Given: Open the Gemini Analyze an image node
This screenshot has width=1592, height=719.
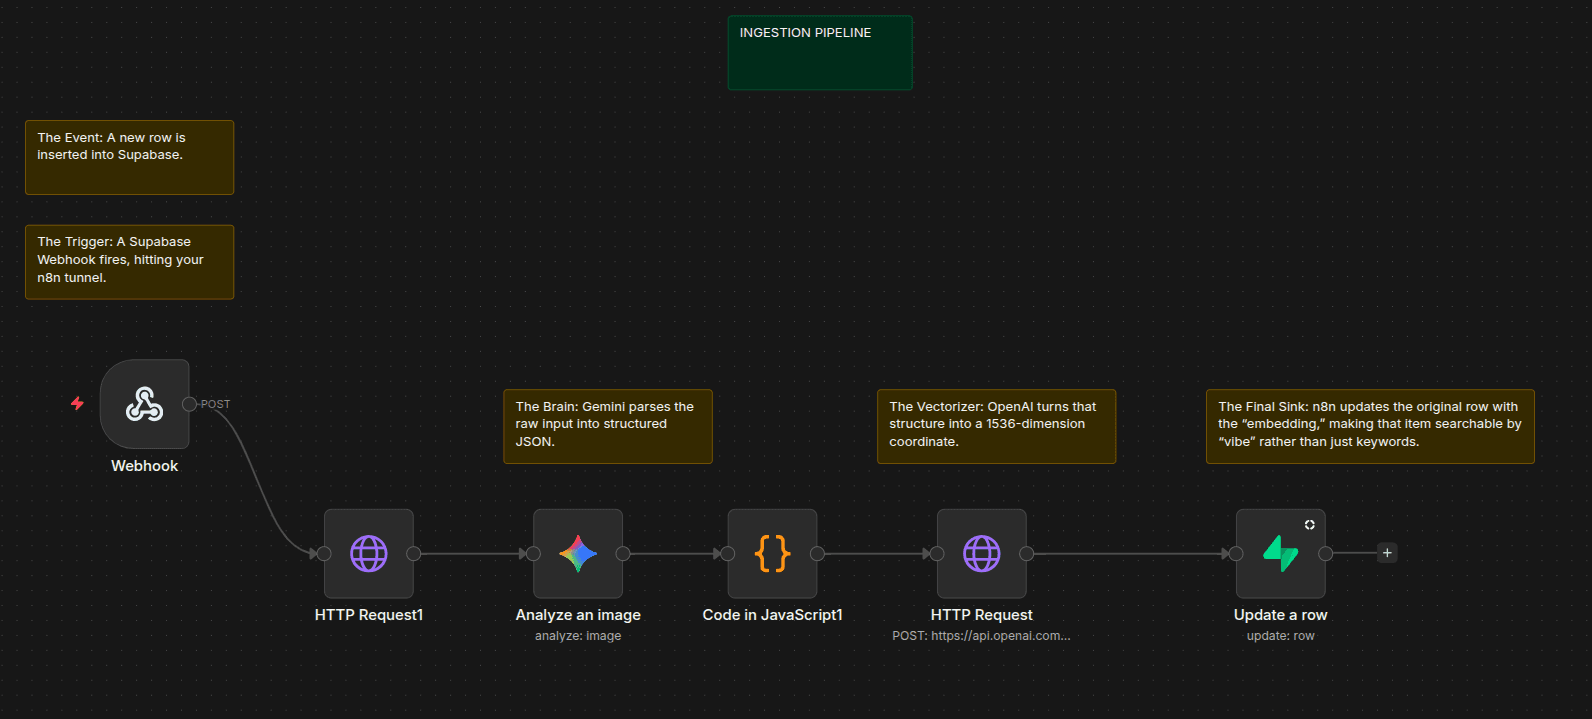Looking at the screenshot, I should tap(578, 553).
